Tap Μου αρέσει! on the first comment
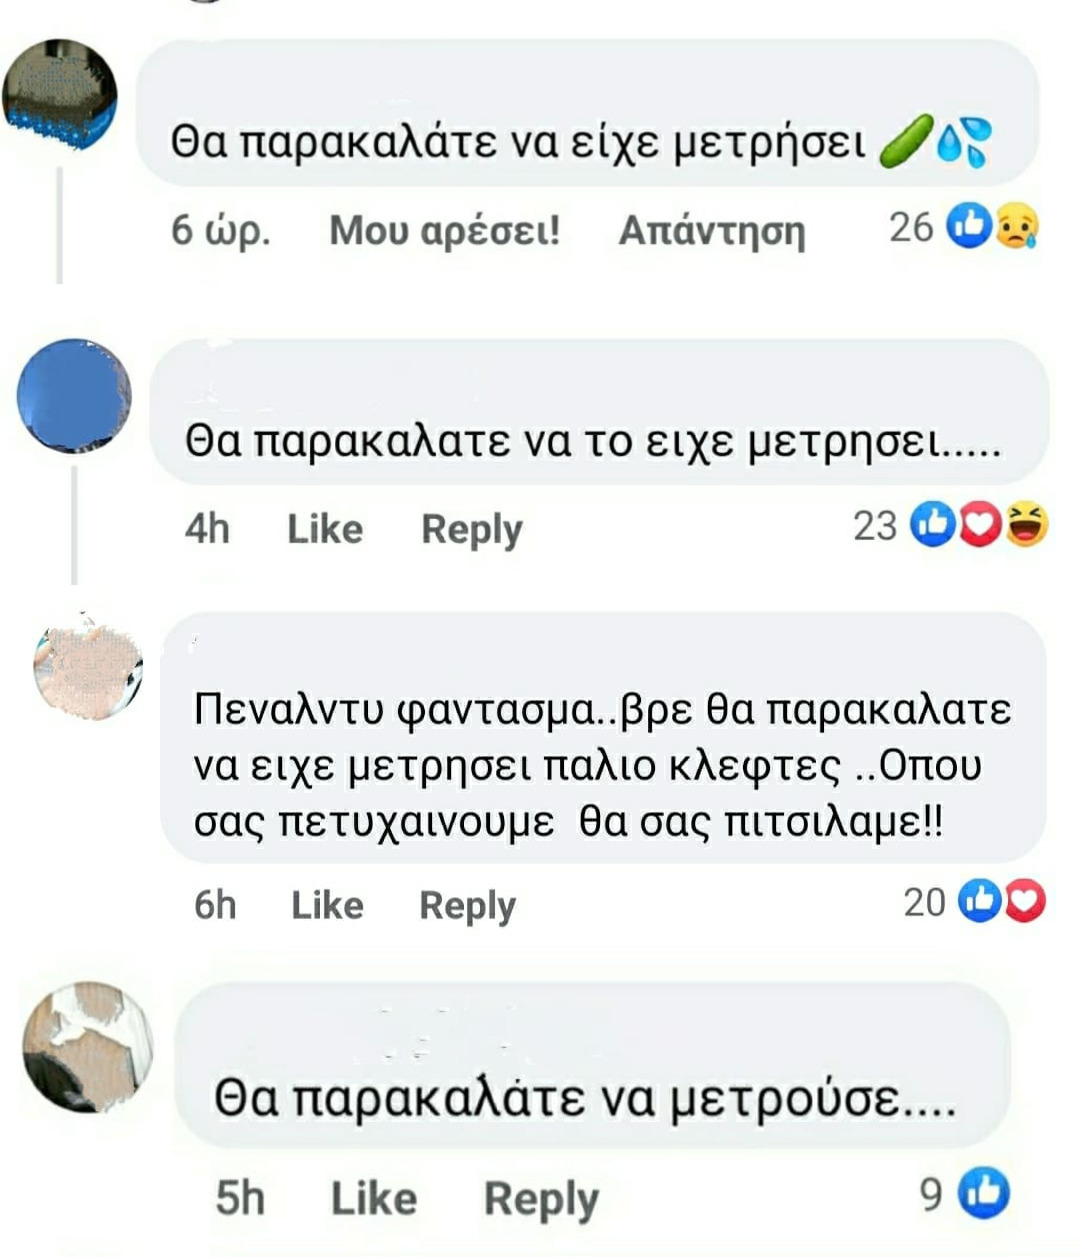This screenshot has height=1257, width=1080. click(444, 230)
